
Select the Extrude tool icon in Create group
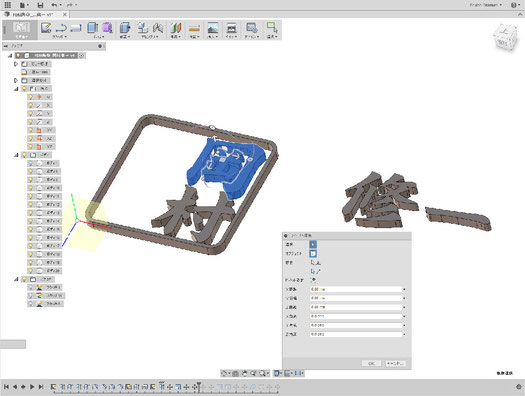coord(92,28)
